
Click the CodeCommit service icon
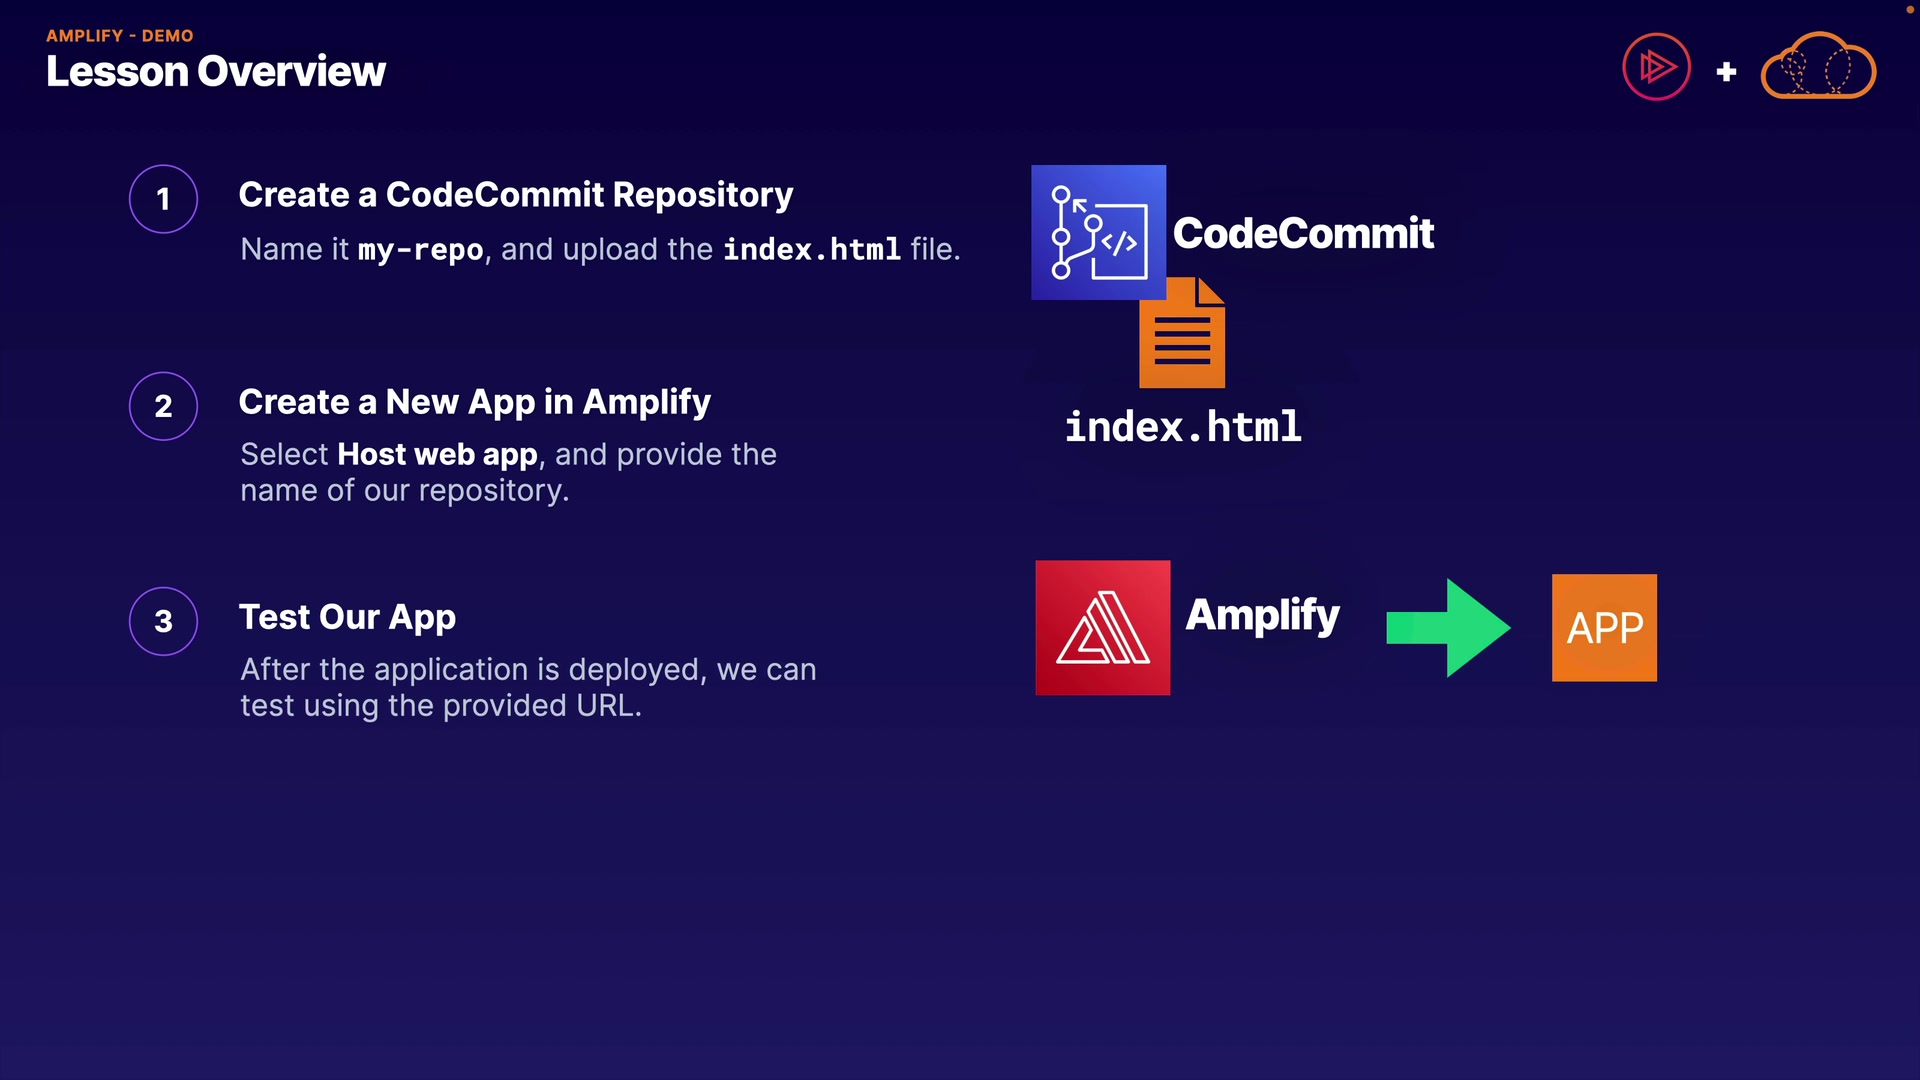coord(1098,232)
